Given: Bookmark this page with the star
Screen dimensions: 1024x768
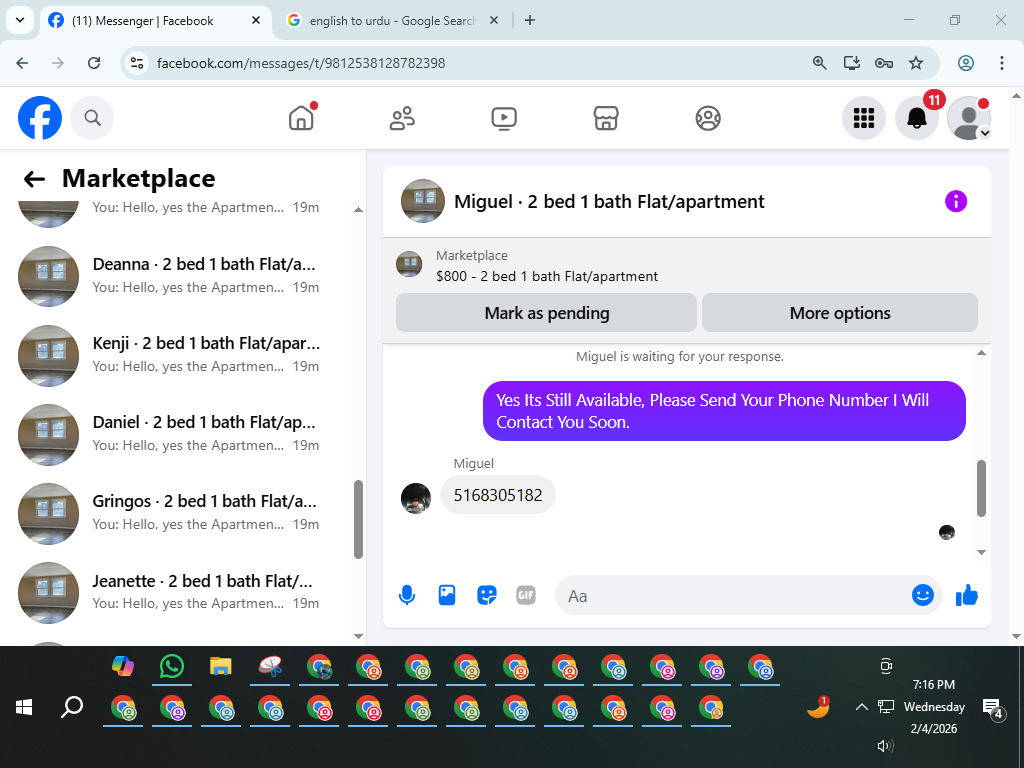Looking at the screenshot, I should [916, 63].
